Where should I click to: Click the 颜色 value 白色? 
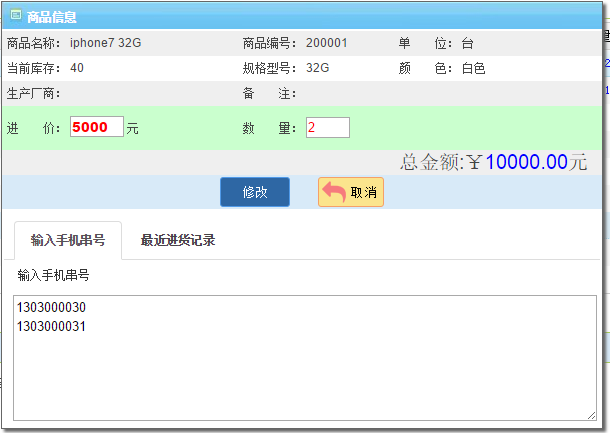473,68
